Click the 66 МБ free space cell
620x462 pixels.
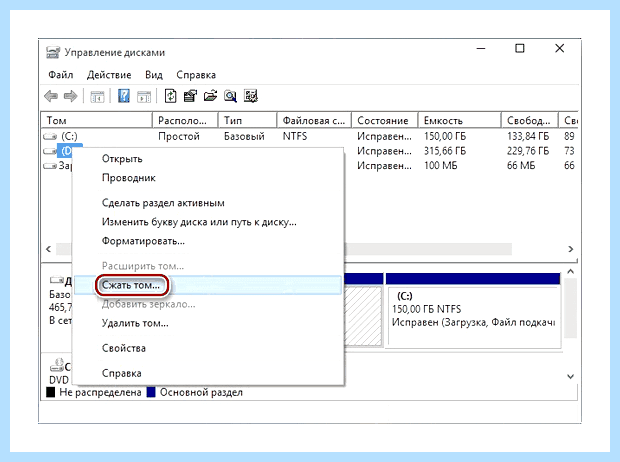(521, 165)
